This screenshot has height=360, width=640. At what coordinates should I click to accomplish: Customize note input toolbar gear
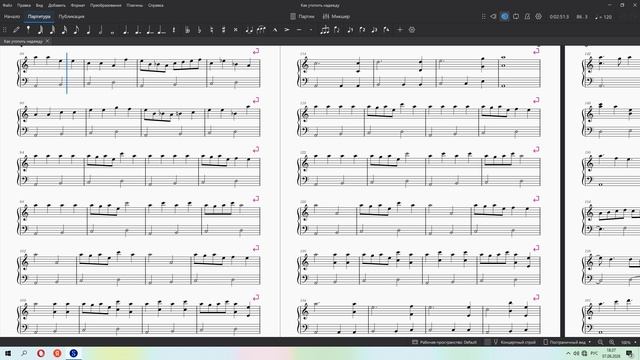pos(412,29)
